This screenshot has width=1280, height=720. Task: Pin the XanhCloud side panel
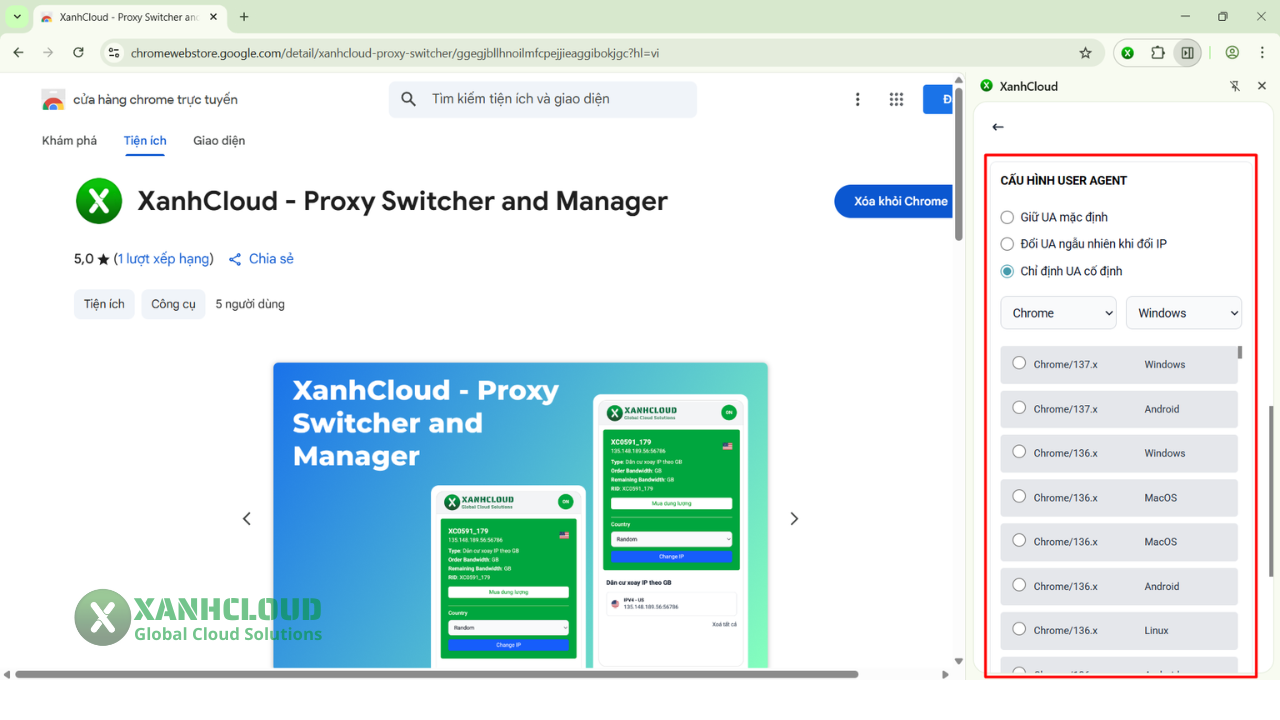1235,86
